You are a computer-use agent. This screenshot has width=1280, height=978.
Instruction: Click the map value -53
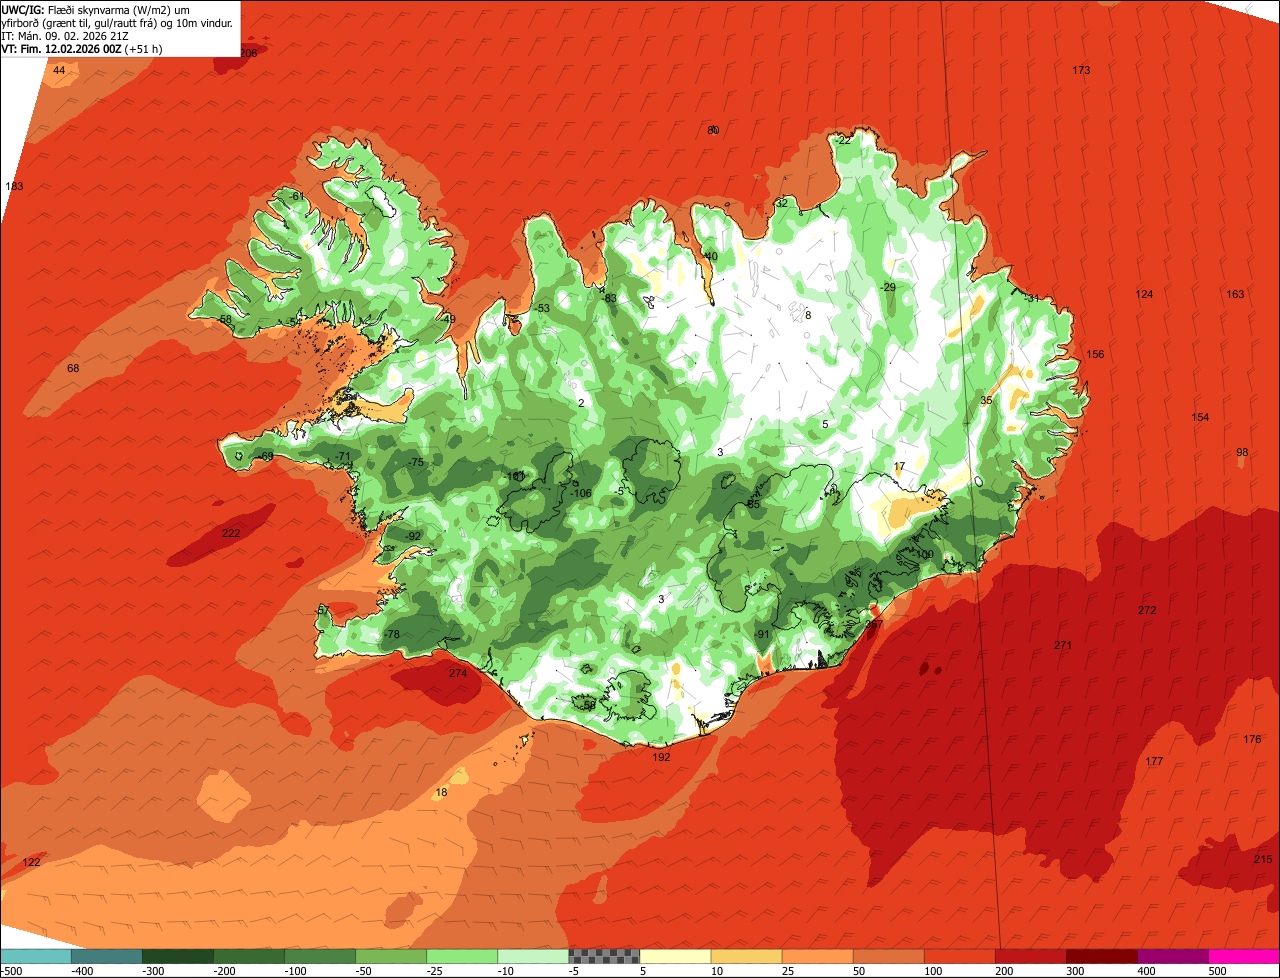pyautogui.click(x=543, y=308)
